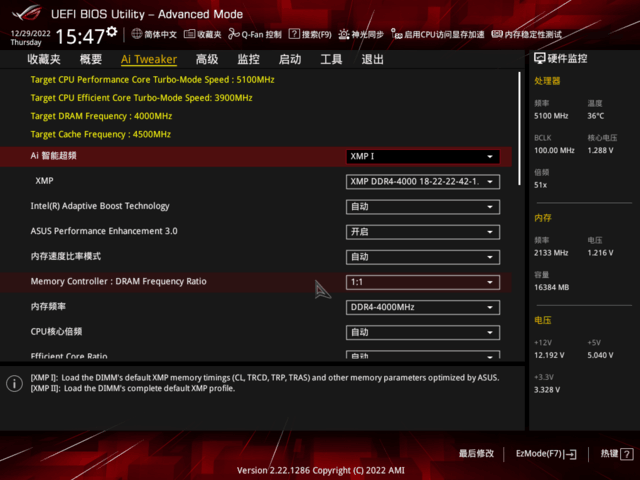Click 最后修改 last modified button

[x=476, y=453]
